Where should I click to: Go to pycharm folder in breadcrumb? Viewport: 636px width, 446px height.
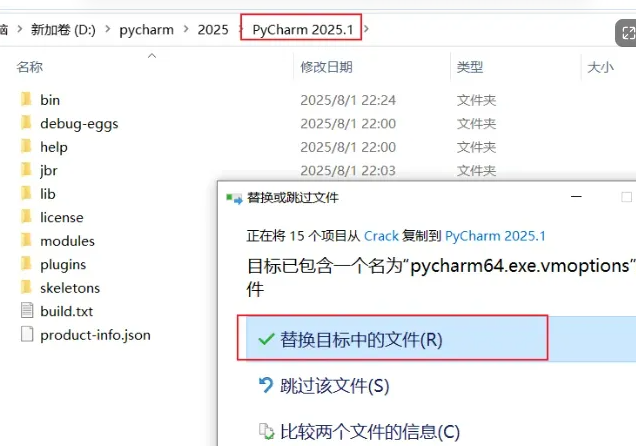(146, 30)
